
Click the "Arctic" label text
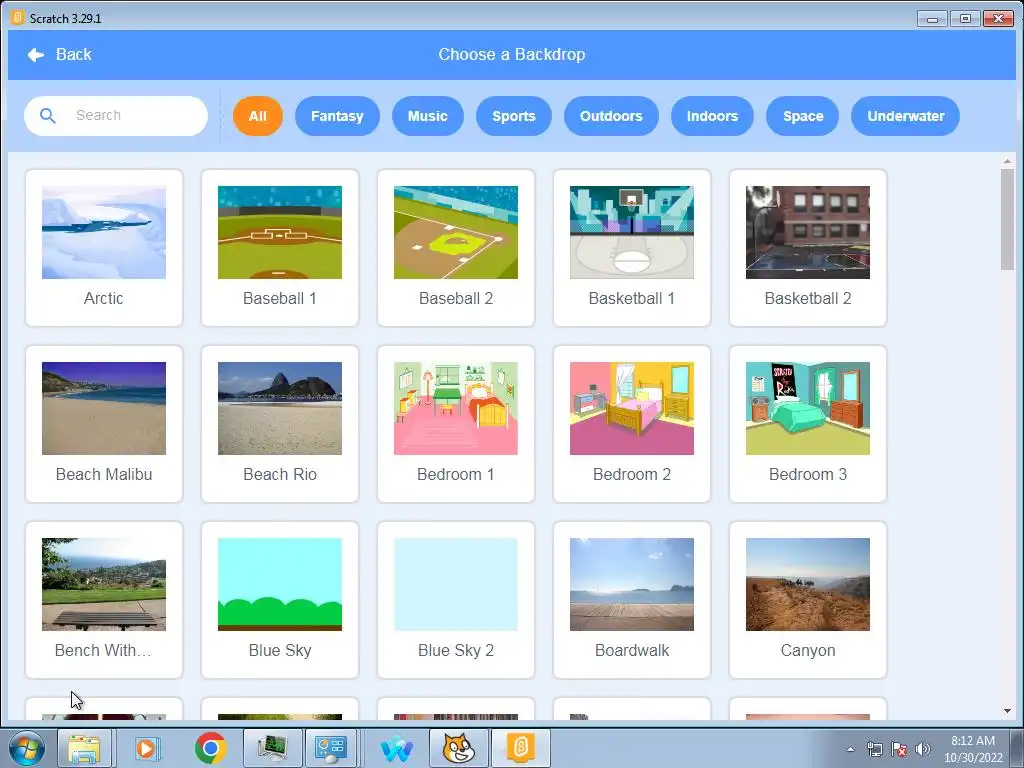pyautogui.click(x=104, y=298)
